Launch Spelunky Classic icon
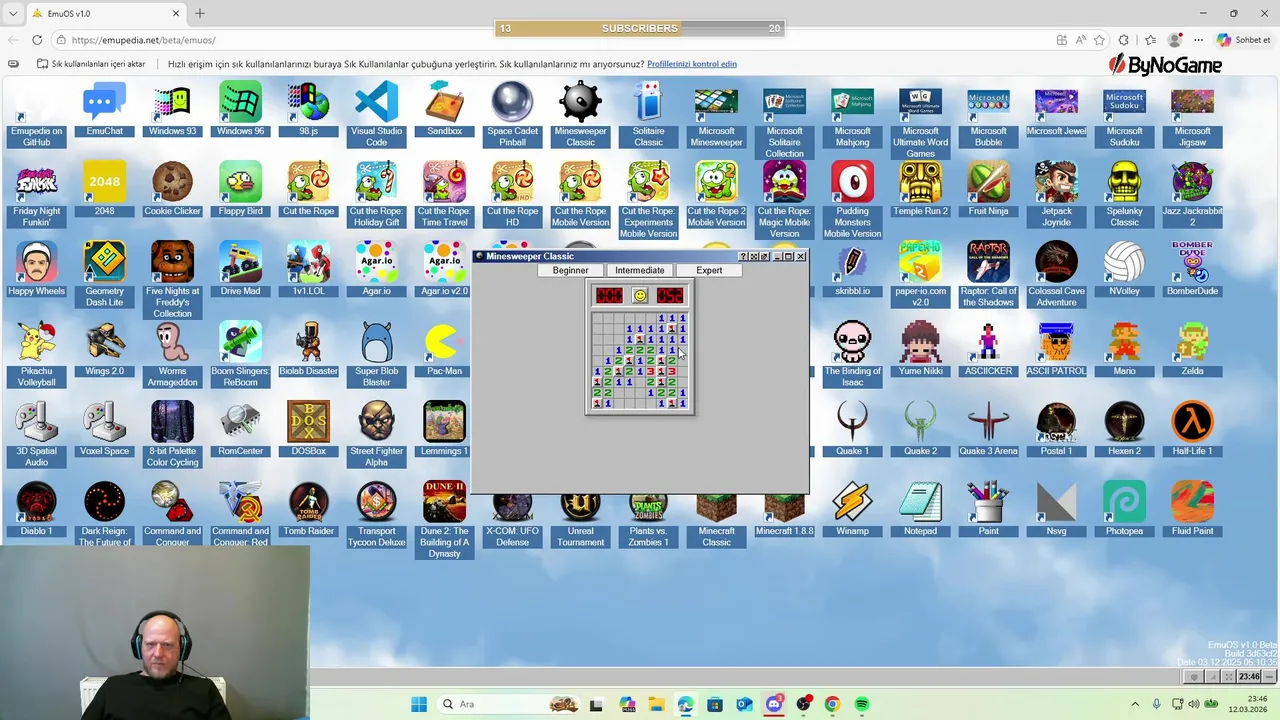Viewport: 1280px width, 720px height. [x=1125, y=195]
